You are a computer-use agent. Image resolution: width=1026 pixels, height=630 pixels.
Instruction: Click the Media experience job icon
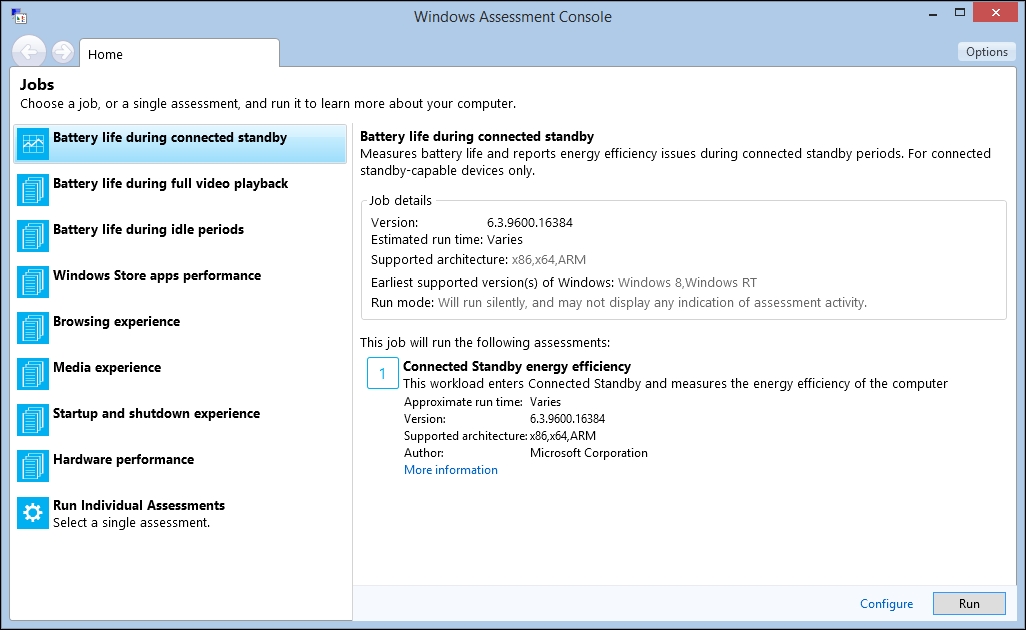pyautogui.click(x=31, y=374)
